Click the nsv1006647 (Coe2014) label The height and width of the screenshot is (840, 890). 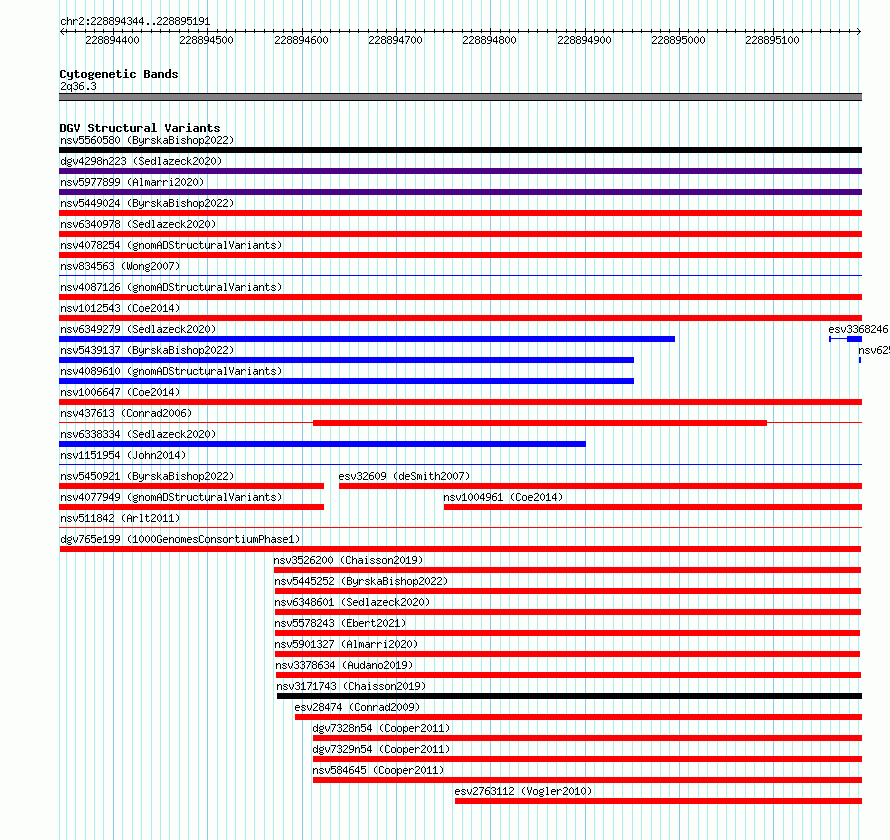tap(120, 392)
